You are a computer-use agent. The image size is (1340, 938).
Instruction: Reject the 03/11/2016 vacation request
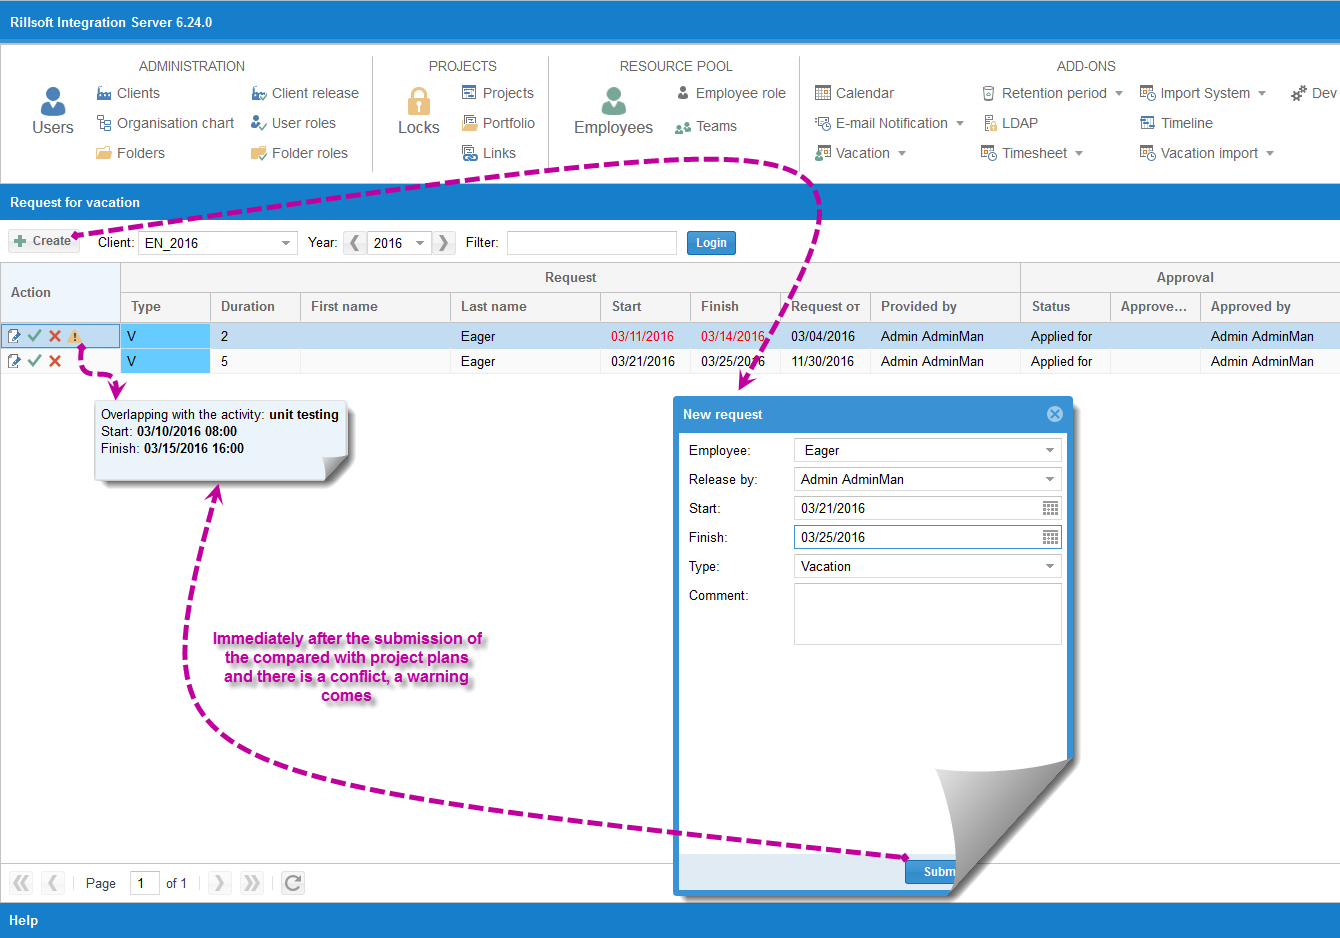pos(55,336)
